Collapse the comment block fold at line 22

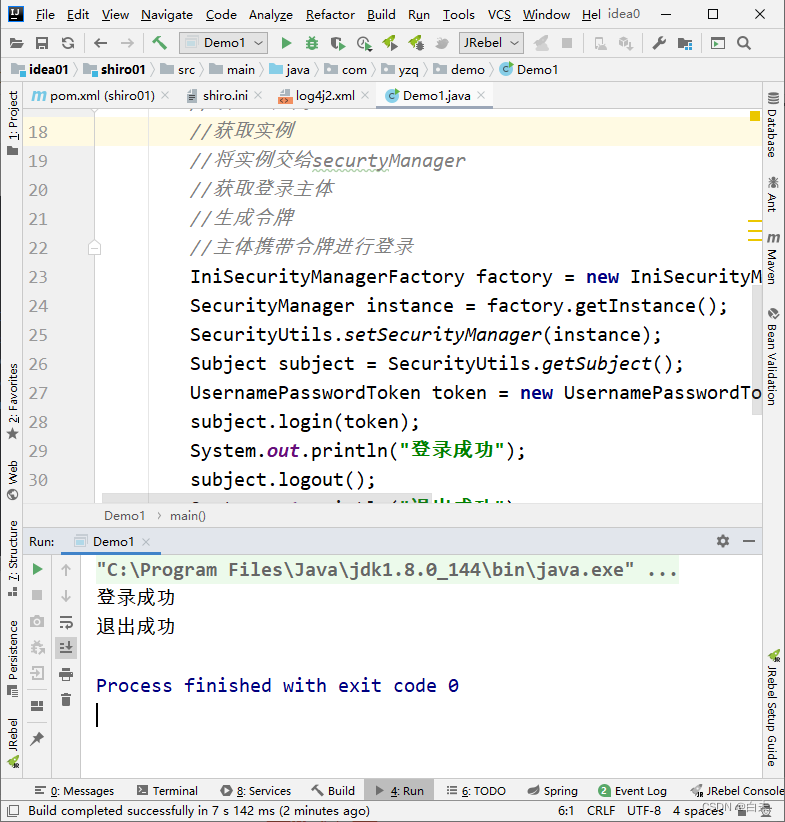(94, 247)
